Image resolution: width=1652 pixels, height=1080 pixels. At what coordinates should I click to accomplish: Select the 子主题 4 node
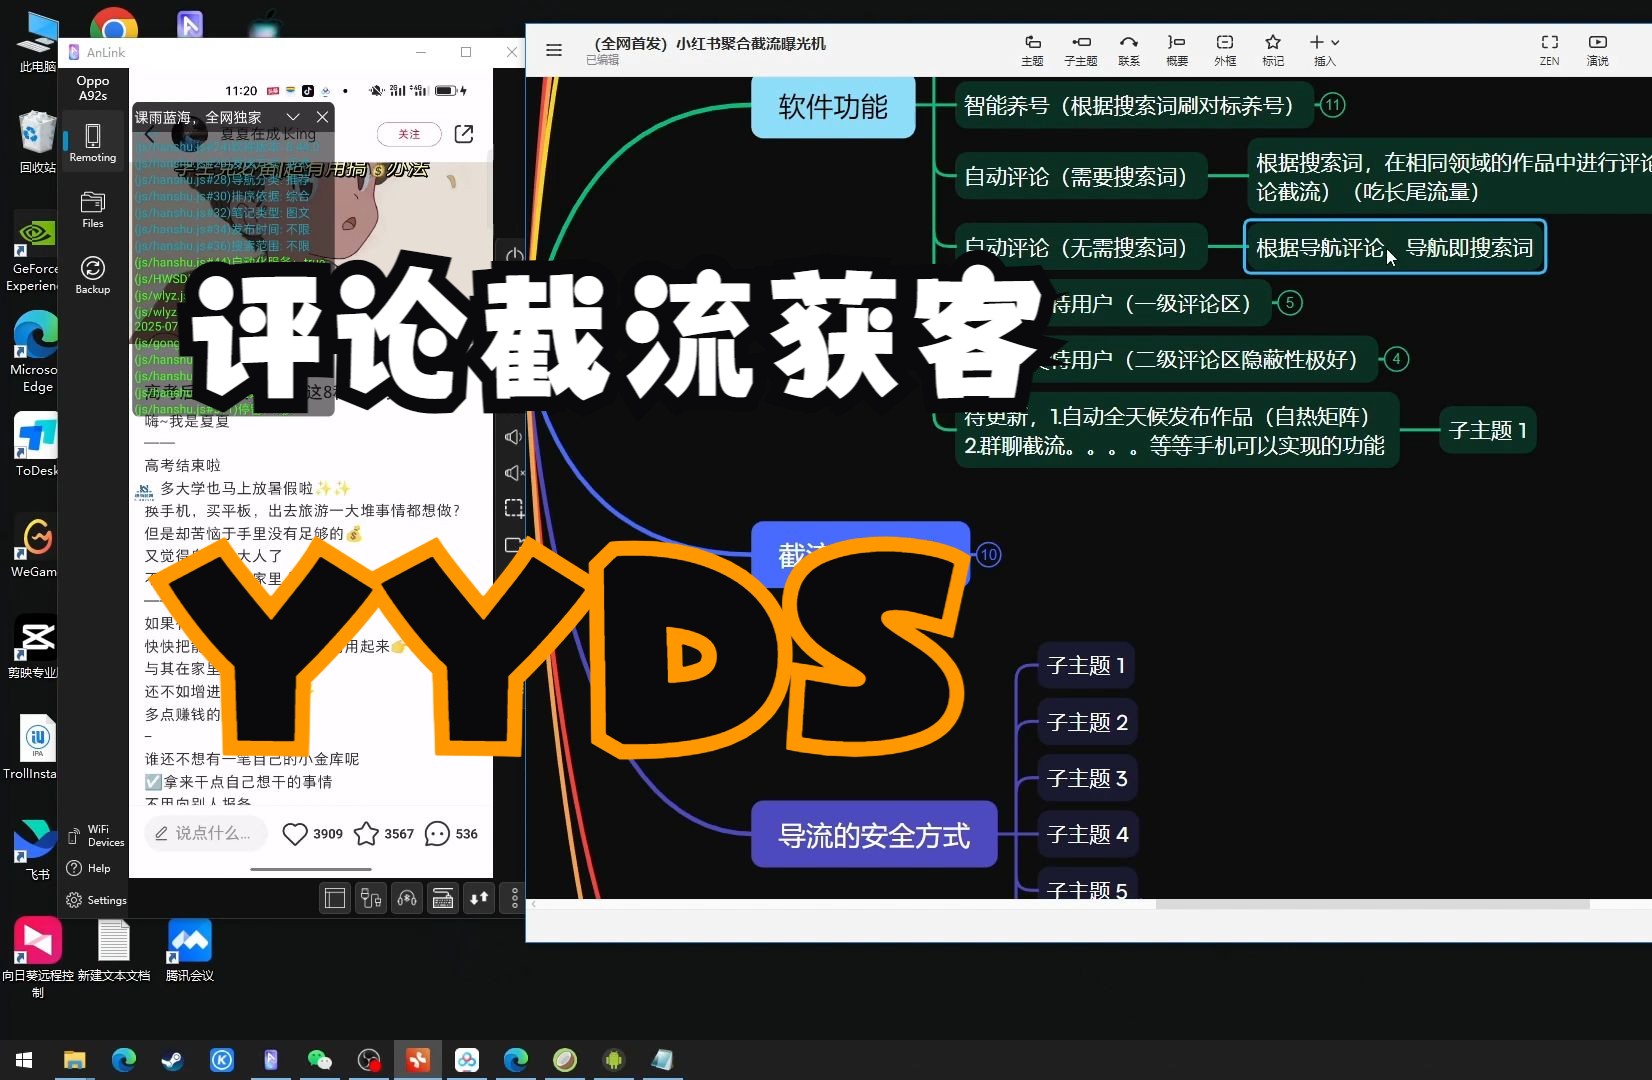click(1087, 834)
